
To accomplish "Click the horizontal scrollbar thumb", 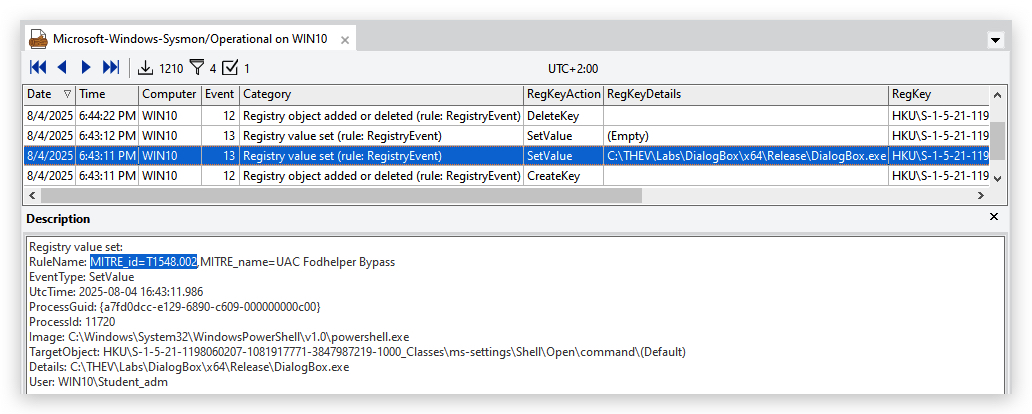I will point(341,195).
